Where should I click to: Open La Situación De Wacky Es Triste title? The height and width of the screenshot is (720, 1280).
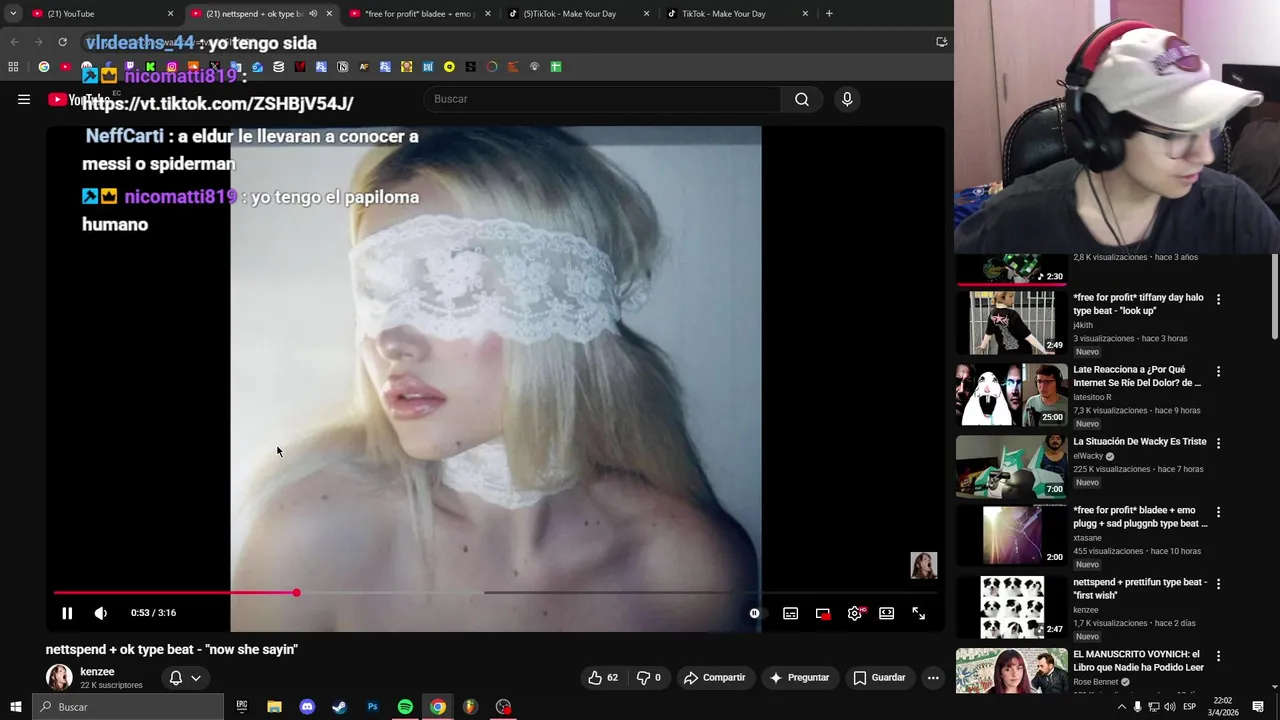1139,441
